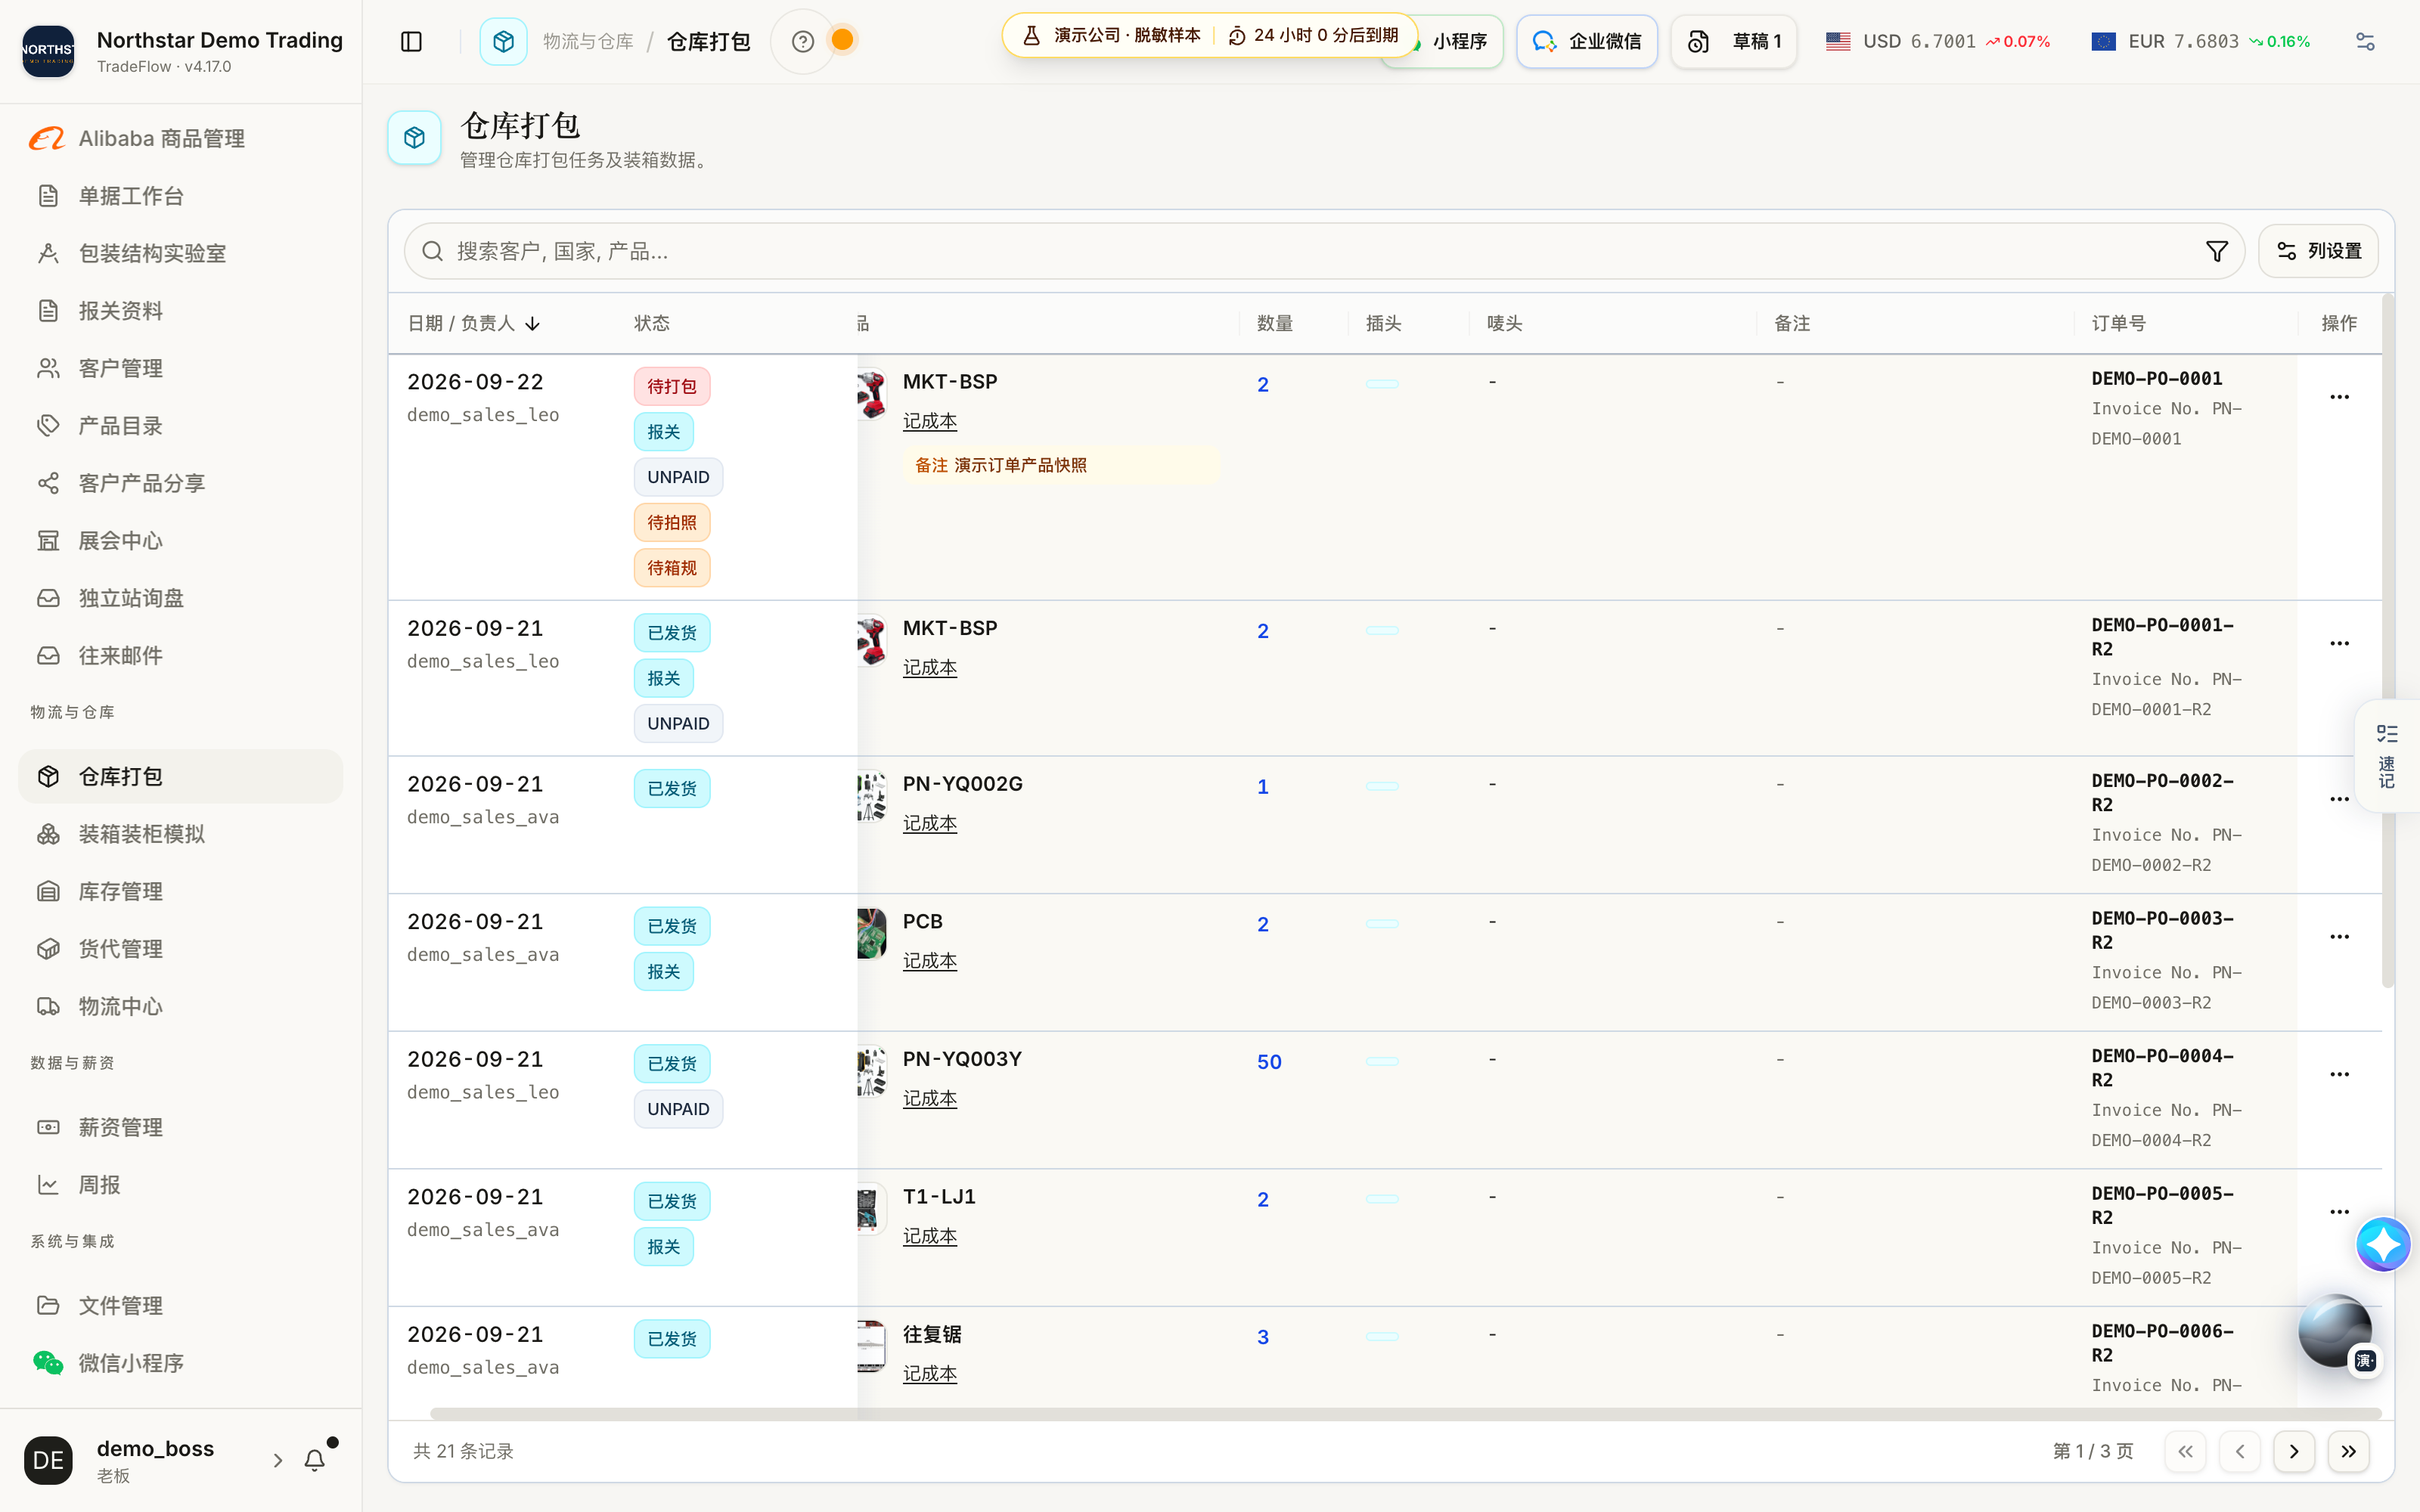Viewport: 2420px width, 1512px height.
Task: Open the quick notes 速记 panel
Action: (2387, 756)
